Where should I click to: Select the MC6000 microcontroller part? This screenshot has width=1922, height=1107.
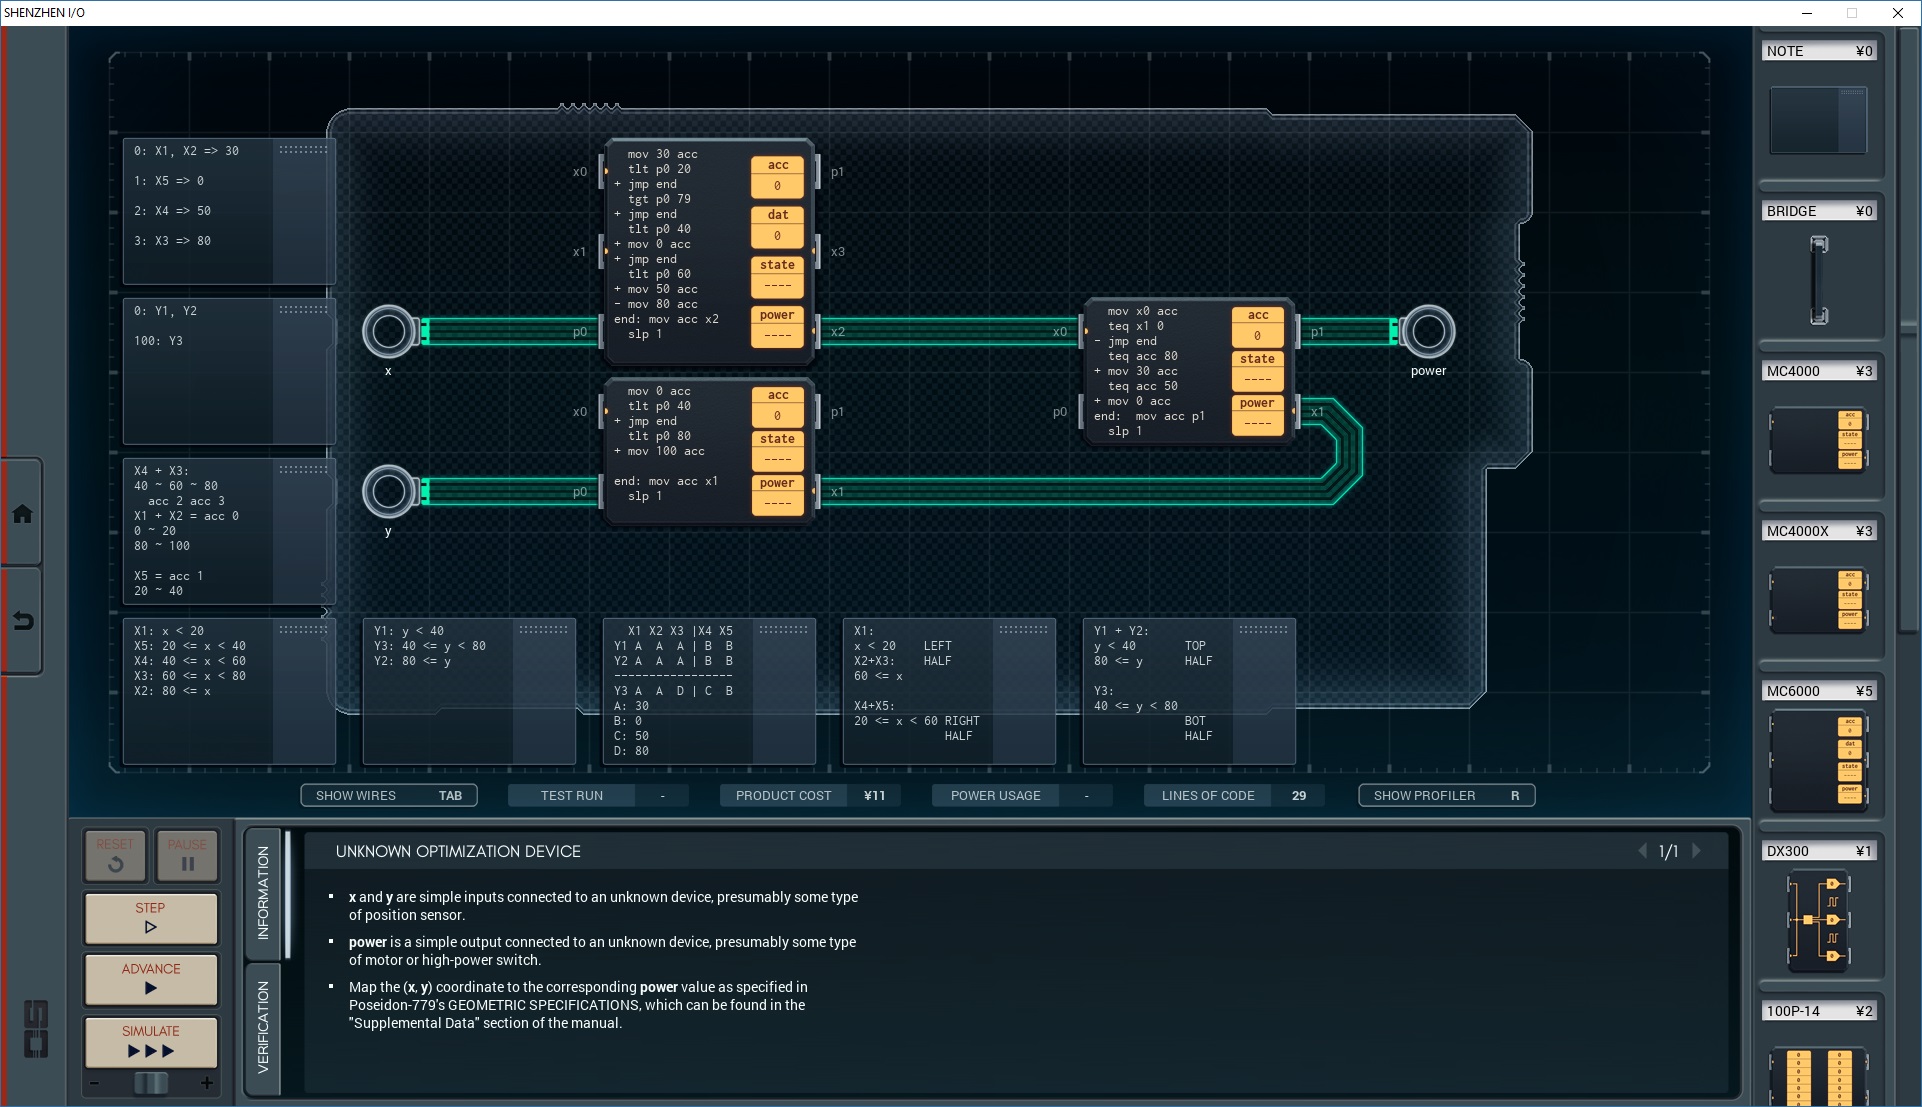tap(1817, 761)
